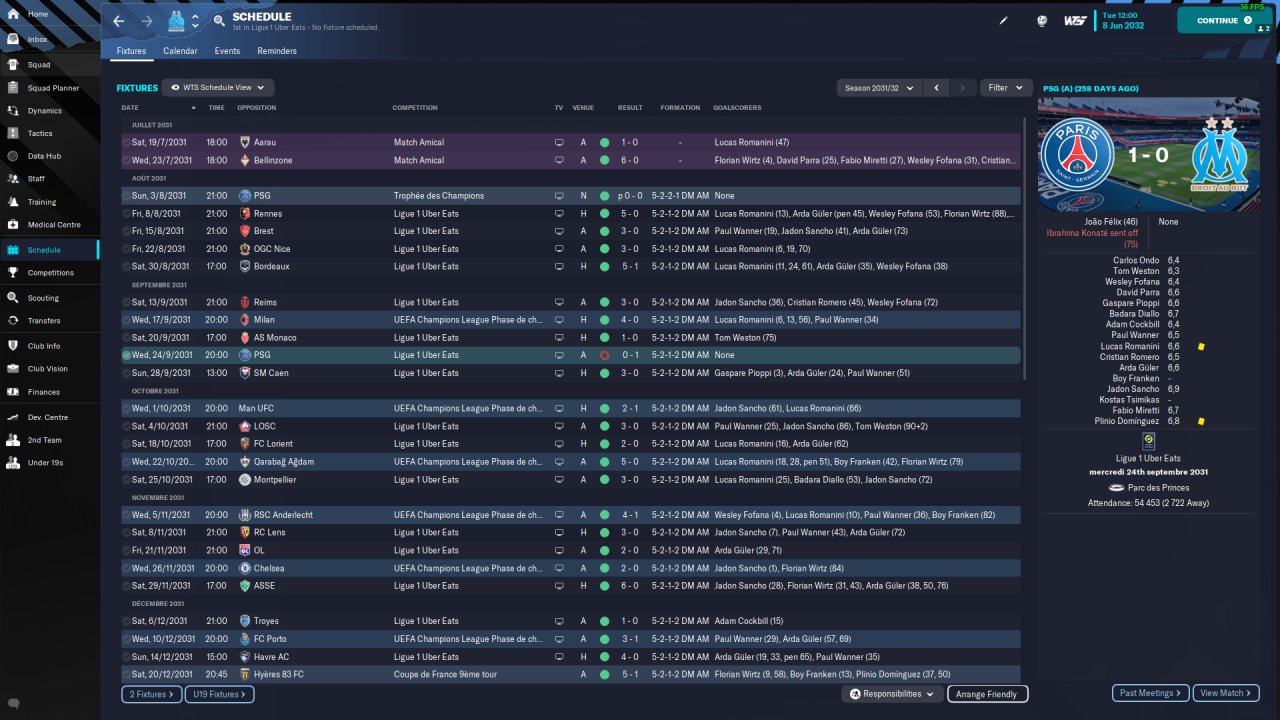Open the Club Vision section

50,369
